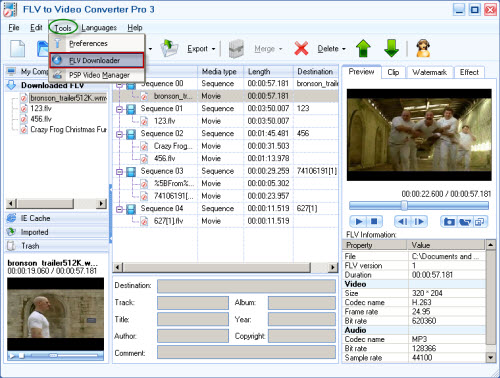
Task: Click the Comment input field
Action: [x=246, y=352]
